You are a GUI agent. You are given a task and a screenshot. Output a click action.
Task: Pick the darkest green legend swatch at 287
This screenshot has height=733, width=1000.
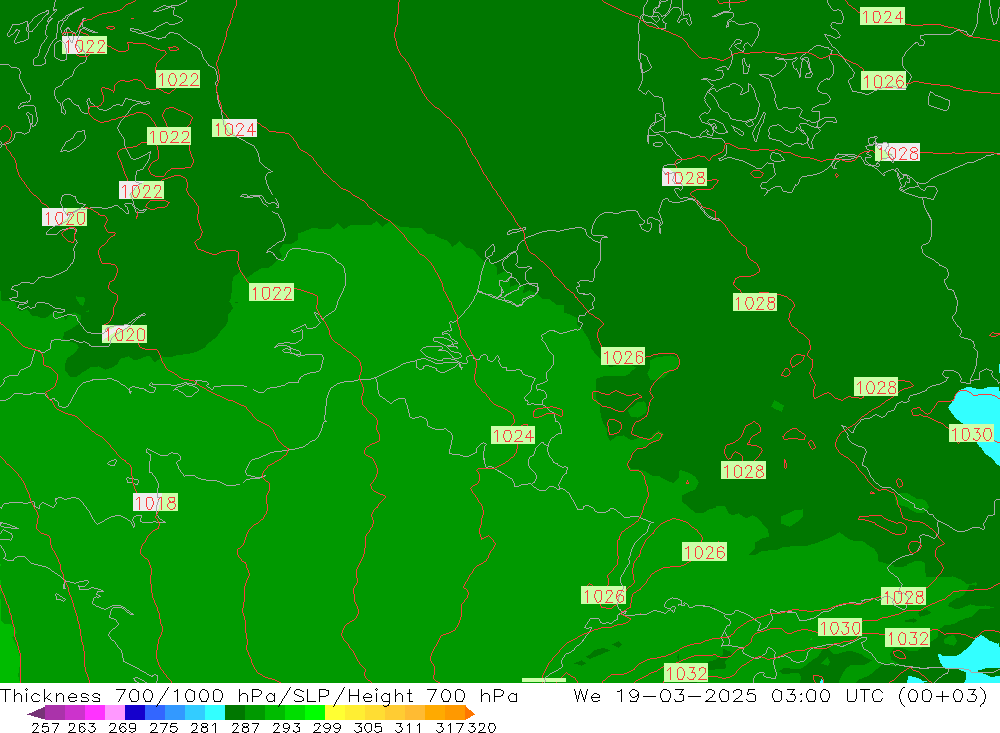point(235,713)
